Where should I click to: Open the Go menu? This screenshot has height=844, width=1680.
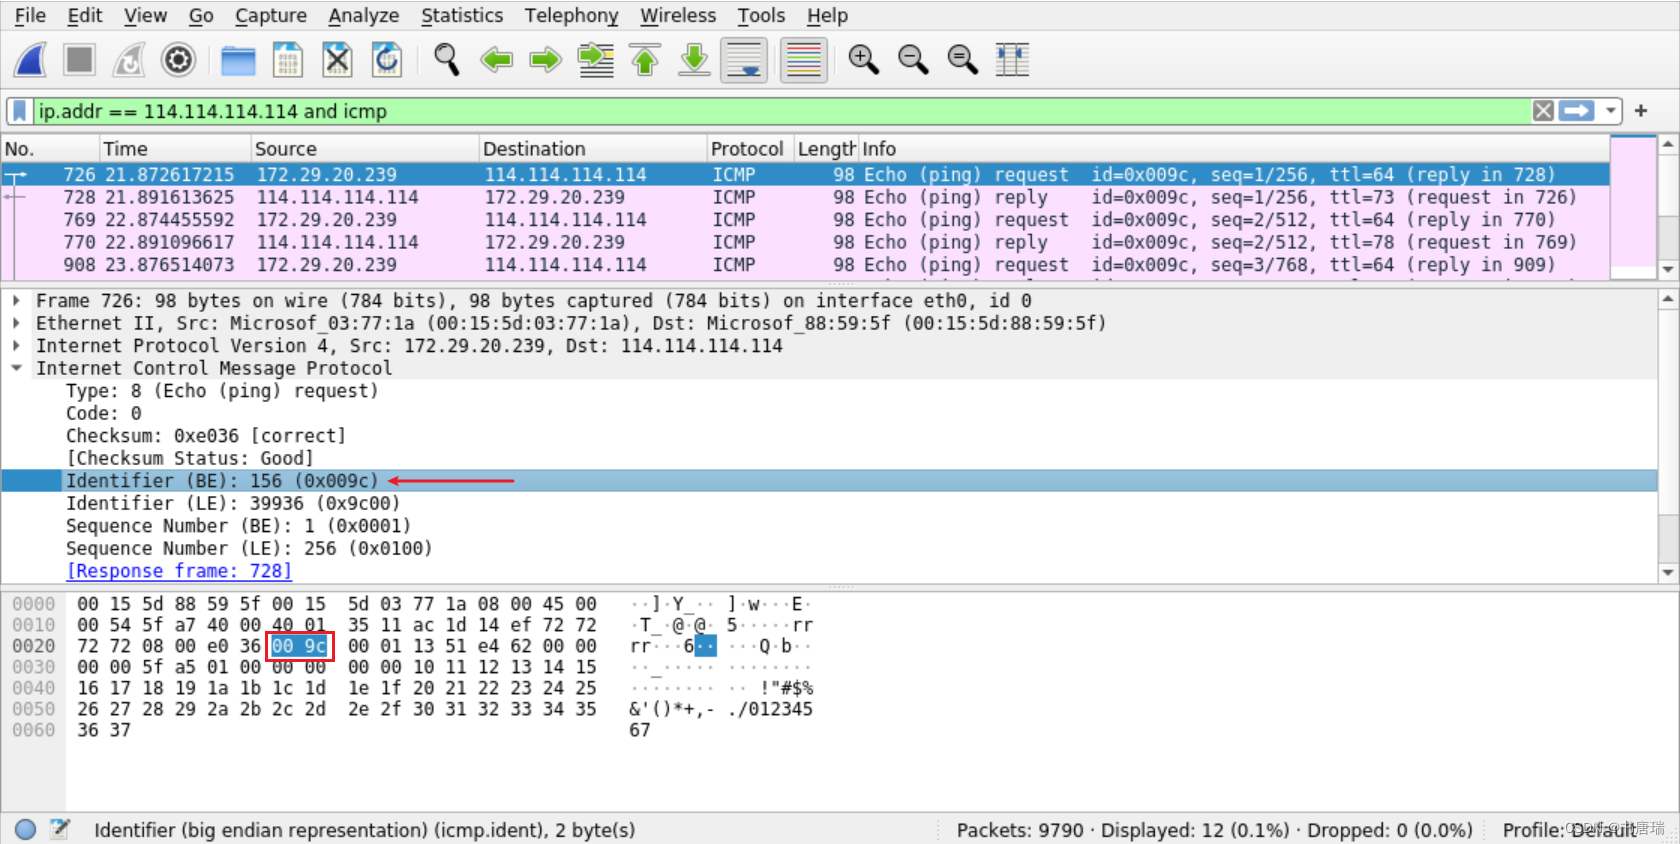tap(201, 15)
